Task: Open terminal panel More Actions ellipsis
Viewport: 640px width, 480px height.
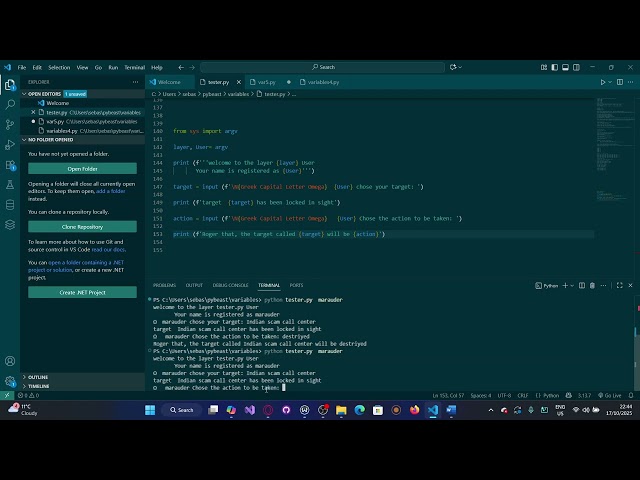Action: [603, 285]
